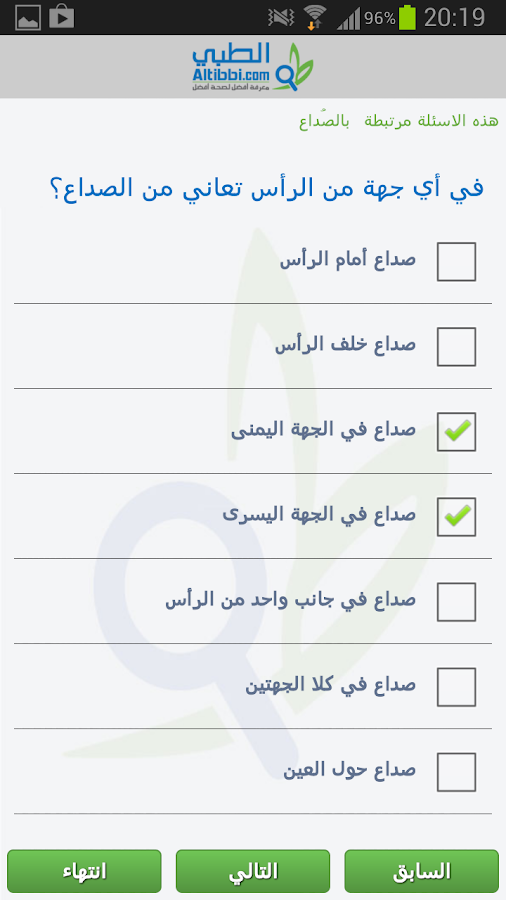Check the صداع حول العين checkbox

point(456,772)
